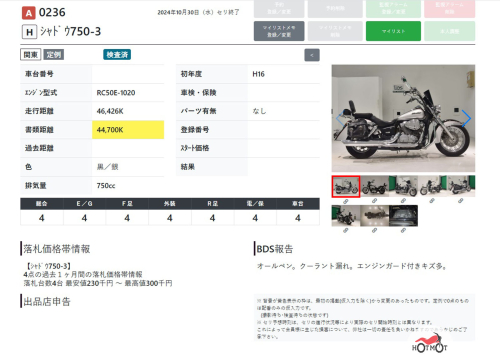Image resolution: width=500 pixels, height=360 pixels.
Task: Click the grey マイリストメモ 削除 button
Action: pyautogui.click(x=335, y=31)
